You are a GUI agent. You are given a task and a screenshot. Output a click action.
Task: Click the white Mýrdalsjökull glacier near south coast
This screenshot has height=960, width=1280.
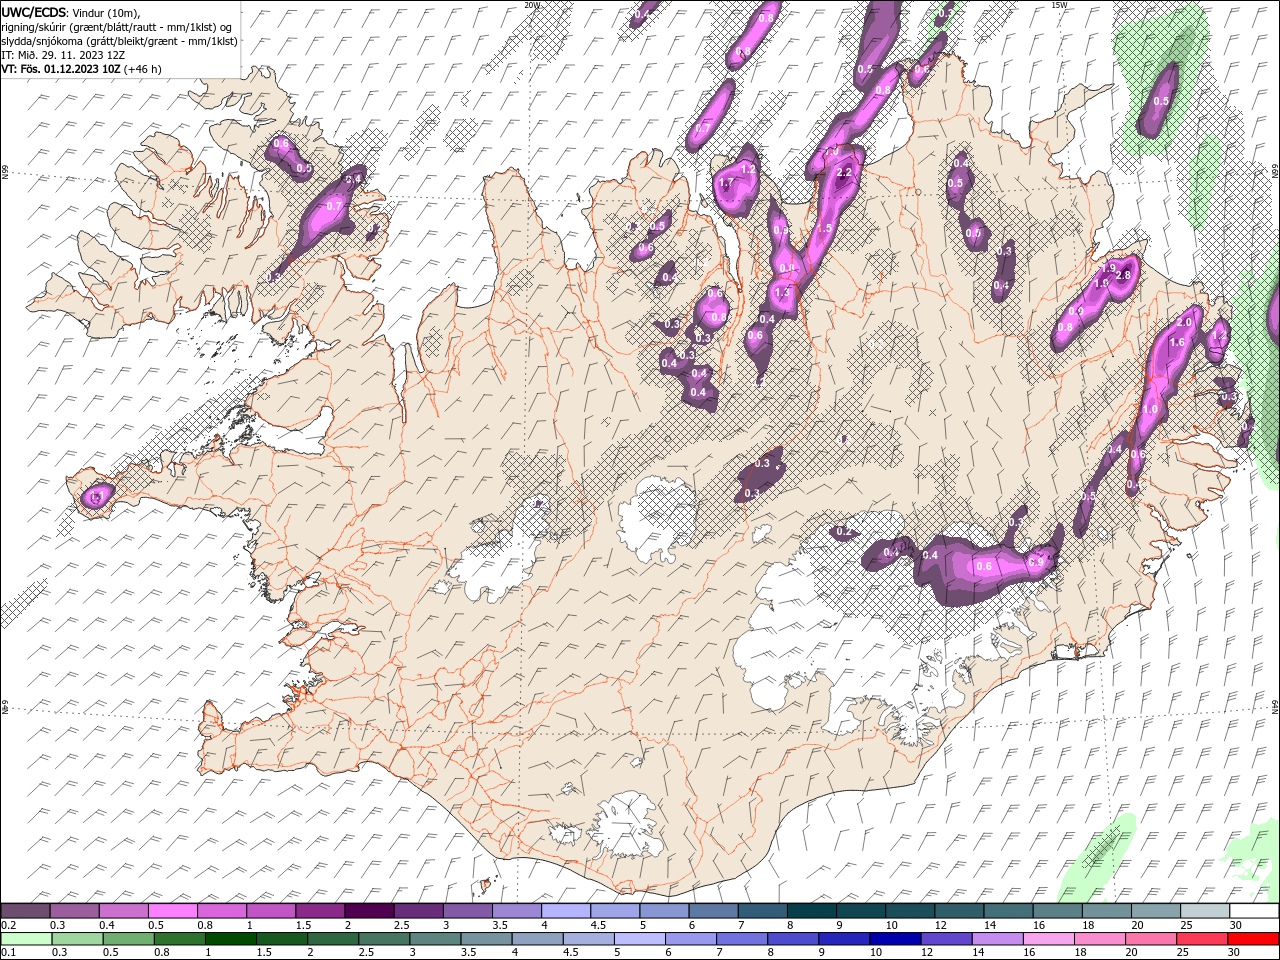tap(625, 825)
